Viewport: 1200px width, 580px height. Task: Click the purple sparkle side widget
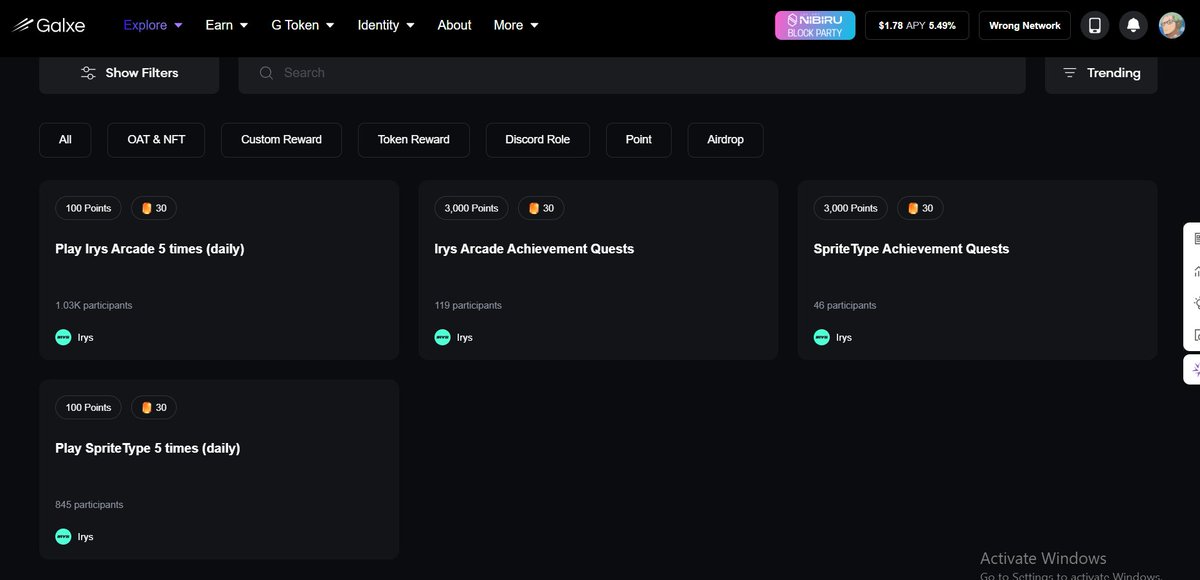1194,369
